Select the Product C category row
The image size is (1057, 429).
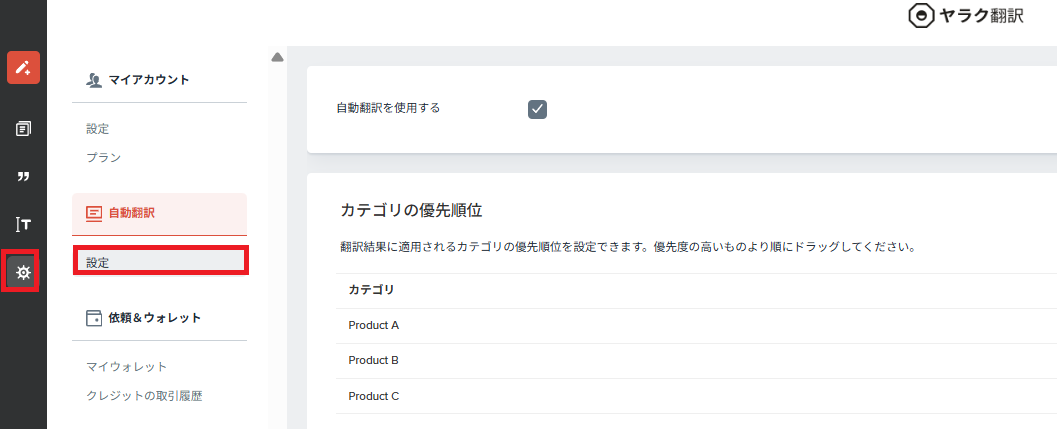click(696, 396)
